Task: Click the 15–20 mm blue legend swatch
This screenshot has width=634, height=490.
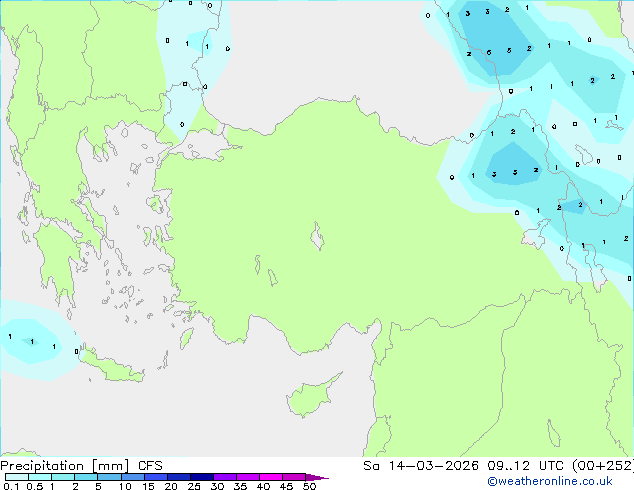Action: point(156,477)
